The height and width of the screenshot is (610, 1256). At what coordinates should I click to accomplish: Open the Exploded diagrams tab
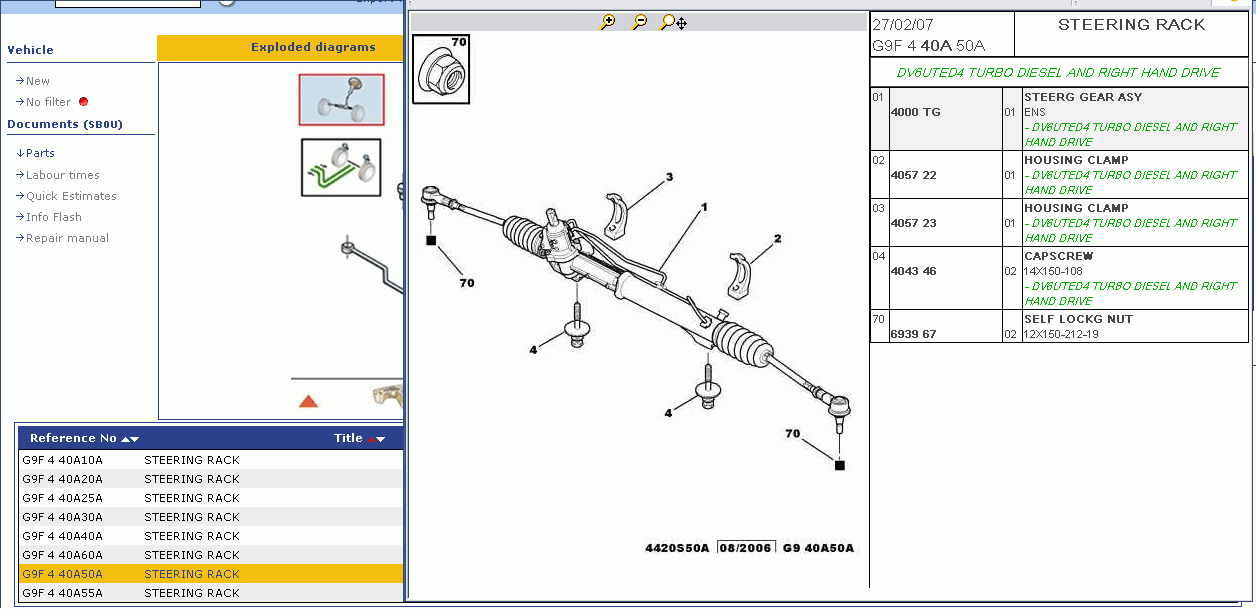[x=313, y=47]
